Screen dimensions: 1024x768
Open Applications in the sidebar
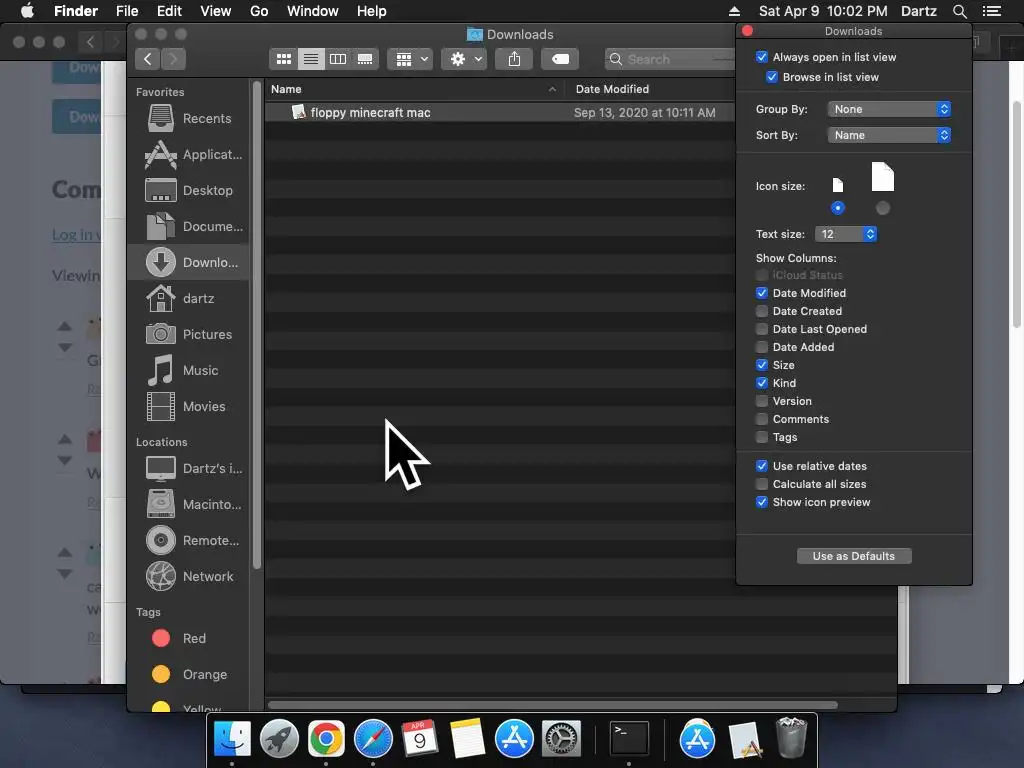(x=189, y=155)
